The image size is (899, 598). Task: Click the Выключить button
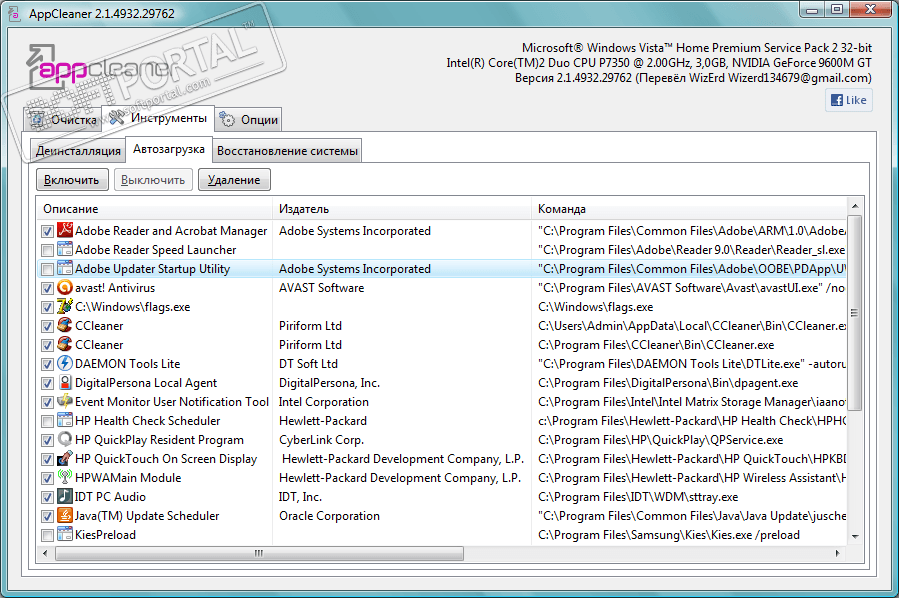153,179
